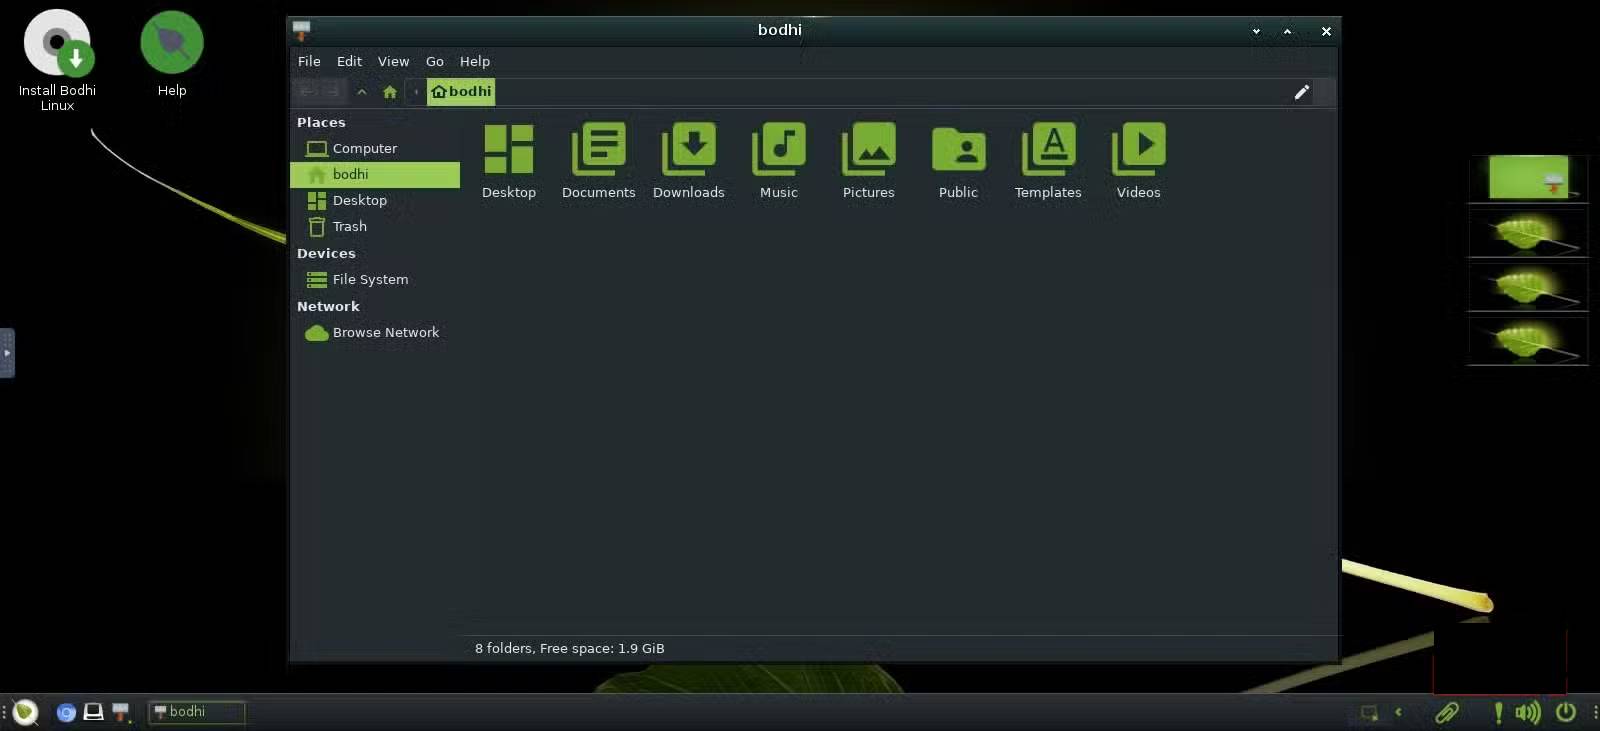Click bodhi window button in taskbar
1600x731 pixels.
tap(196, 712)
